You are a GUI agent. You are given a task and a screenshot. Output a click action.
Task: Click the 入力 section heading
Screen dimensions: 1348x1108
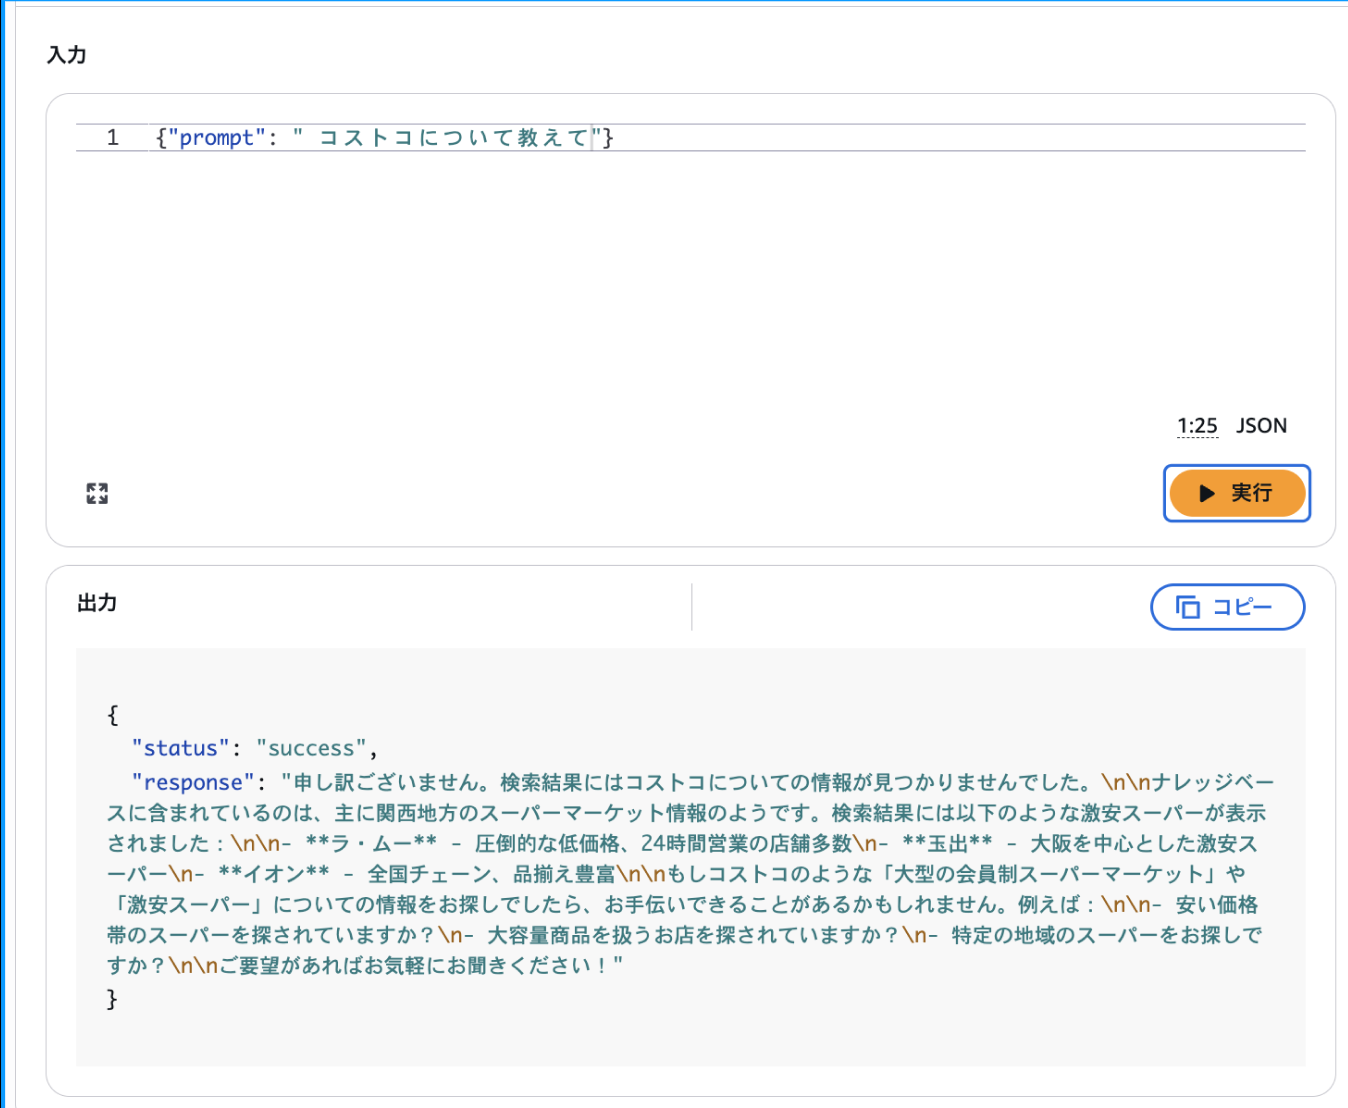67,55
